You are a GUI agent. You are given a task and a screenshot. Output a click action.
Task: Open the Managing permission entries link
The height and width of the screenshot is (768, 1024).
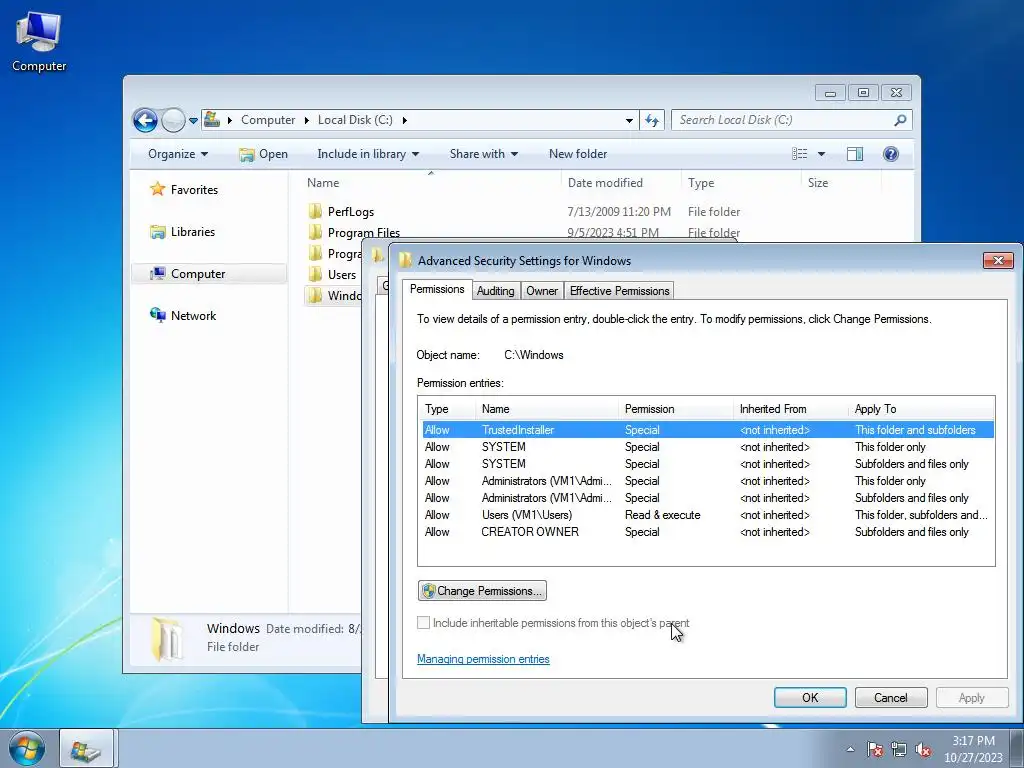click(483, 660)
